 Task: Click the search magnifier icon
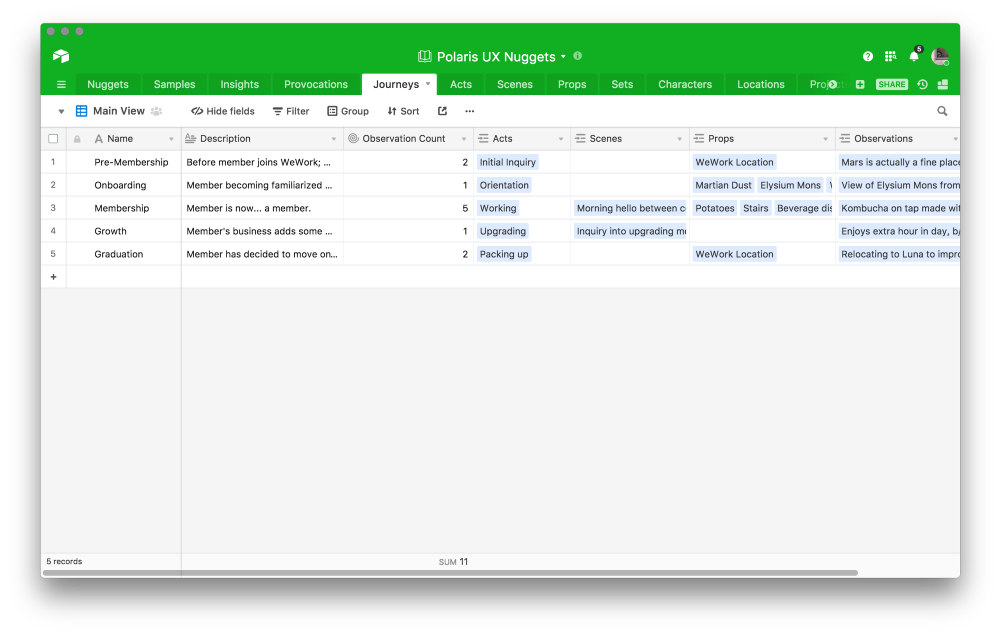click(942, 111)
